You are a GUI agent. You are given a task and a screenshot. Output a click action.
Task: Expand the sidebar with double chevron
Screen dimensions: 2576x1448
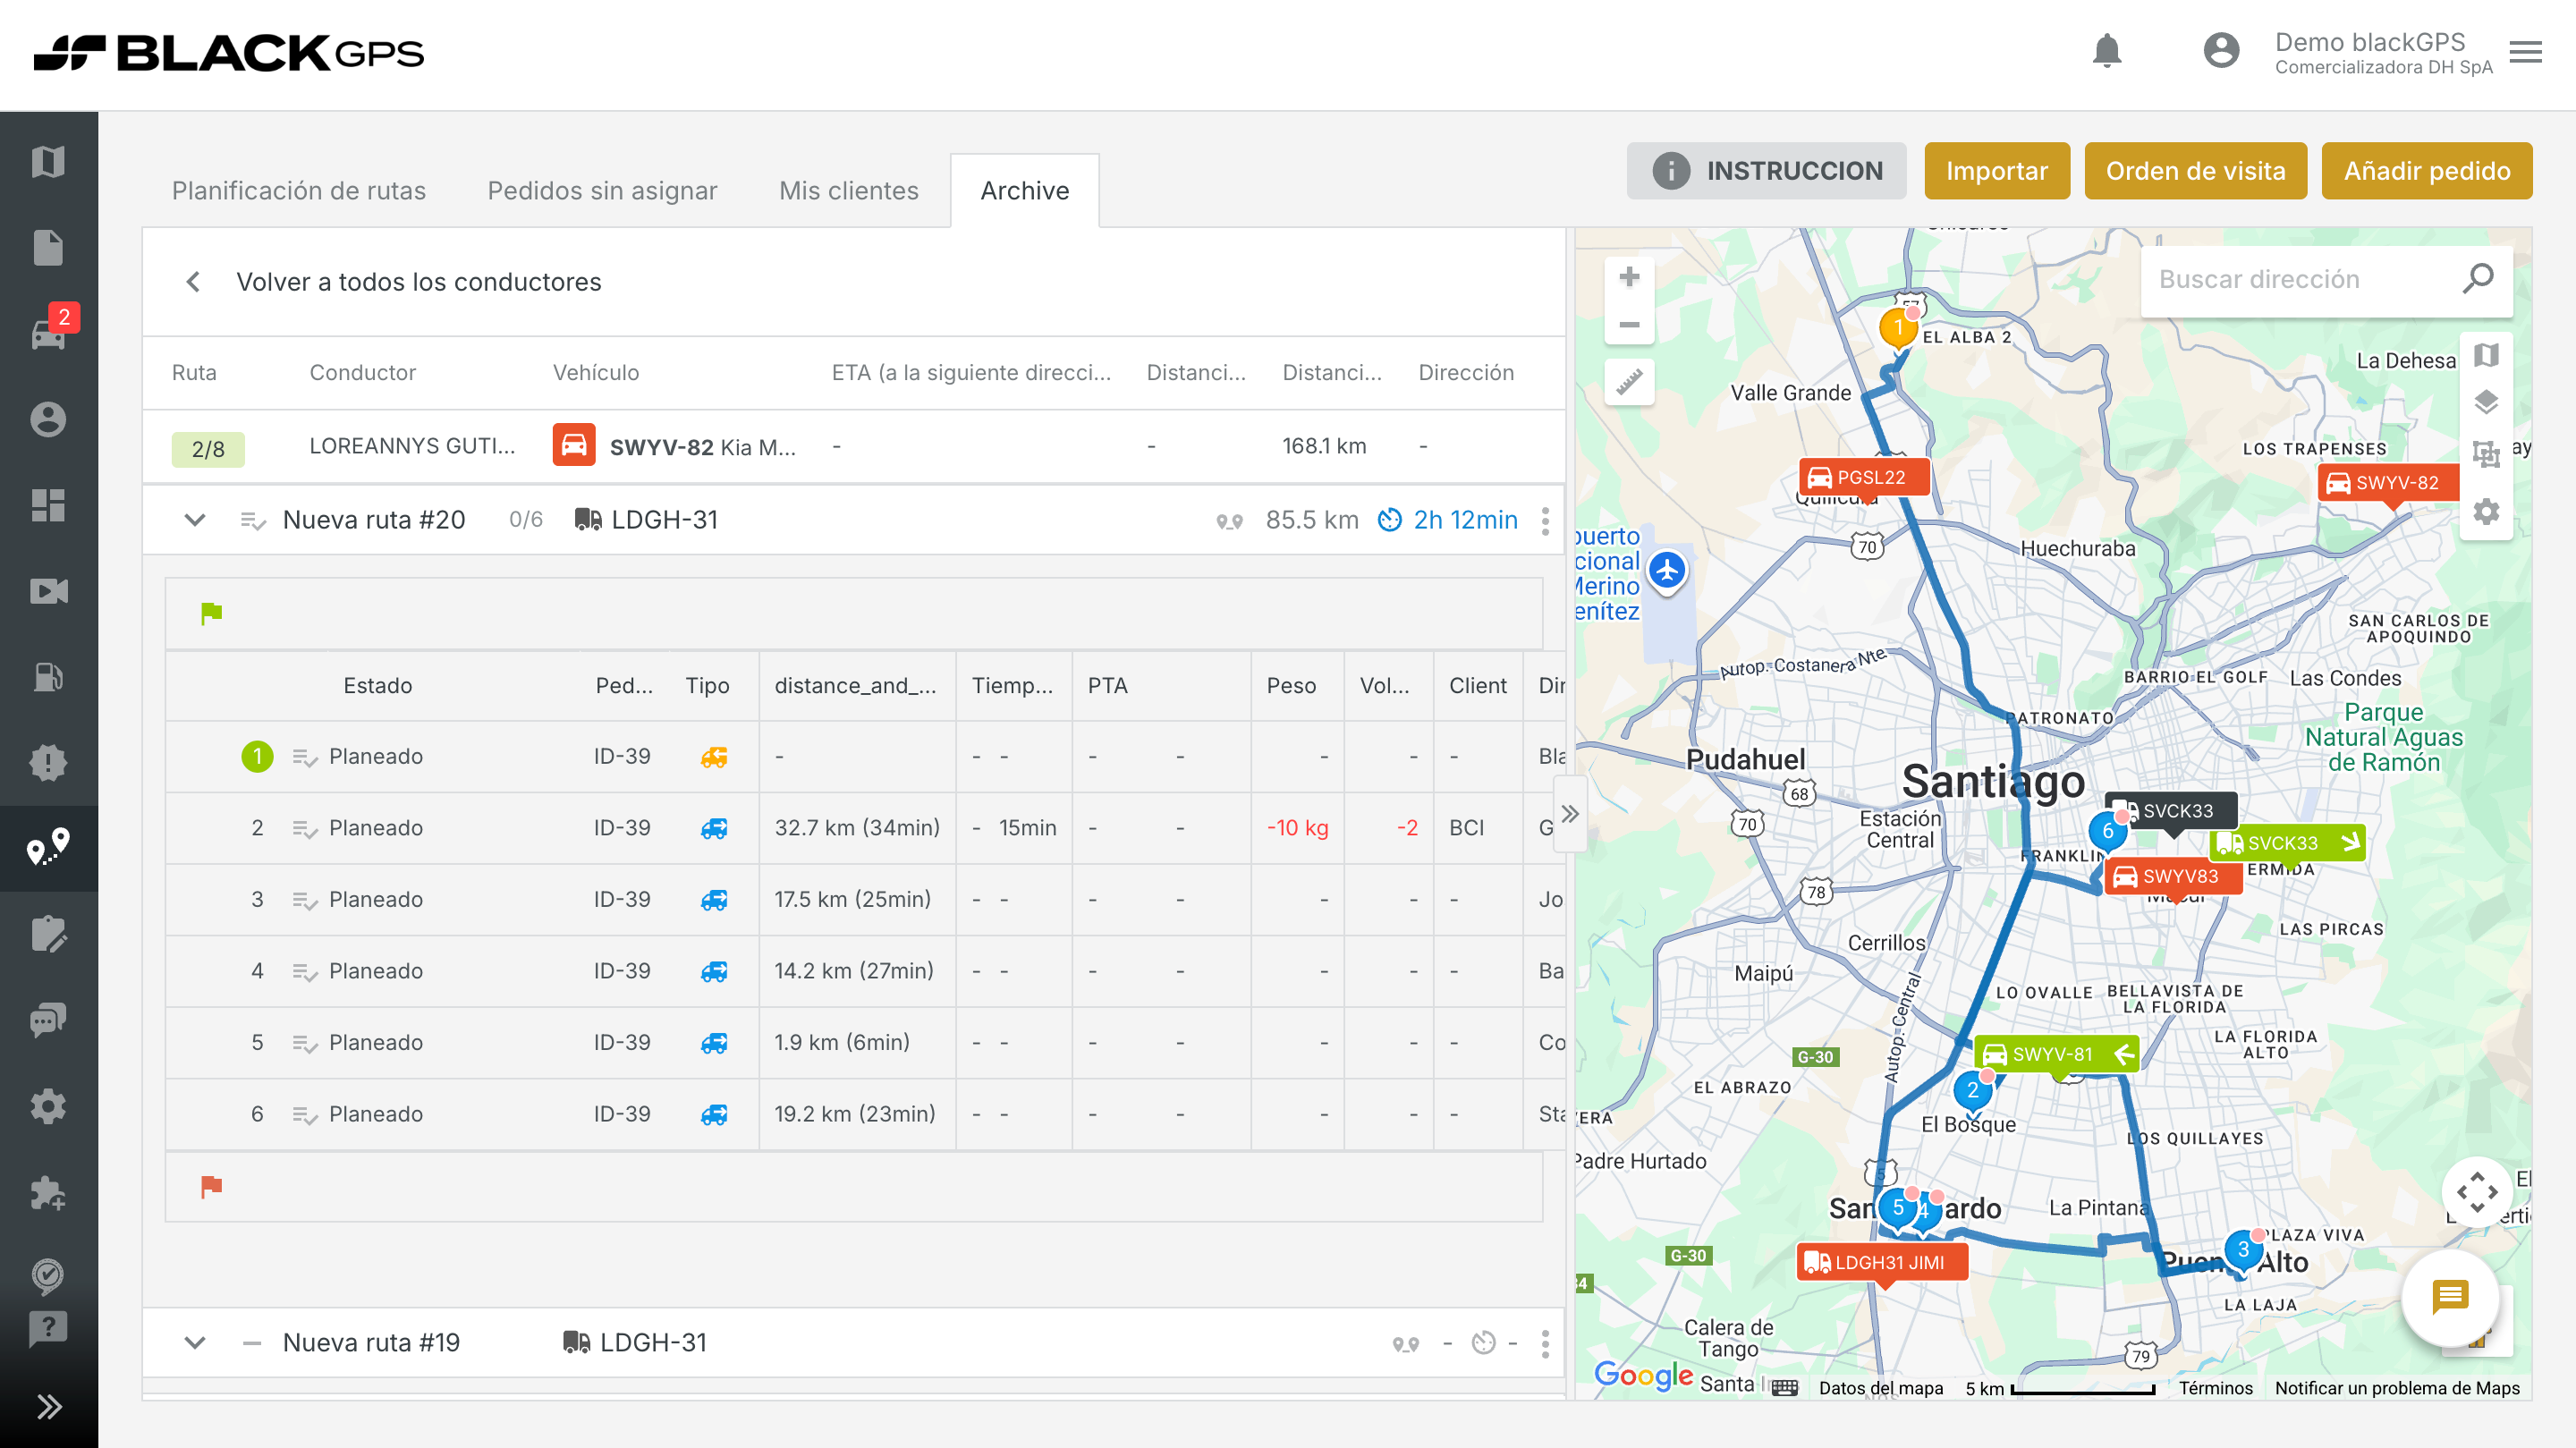48,1406
